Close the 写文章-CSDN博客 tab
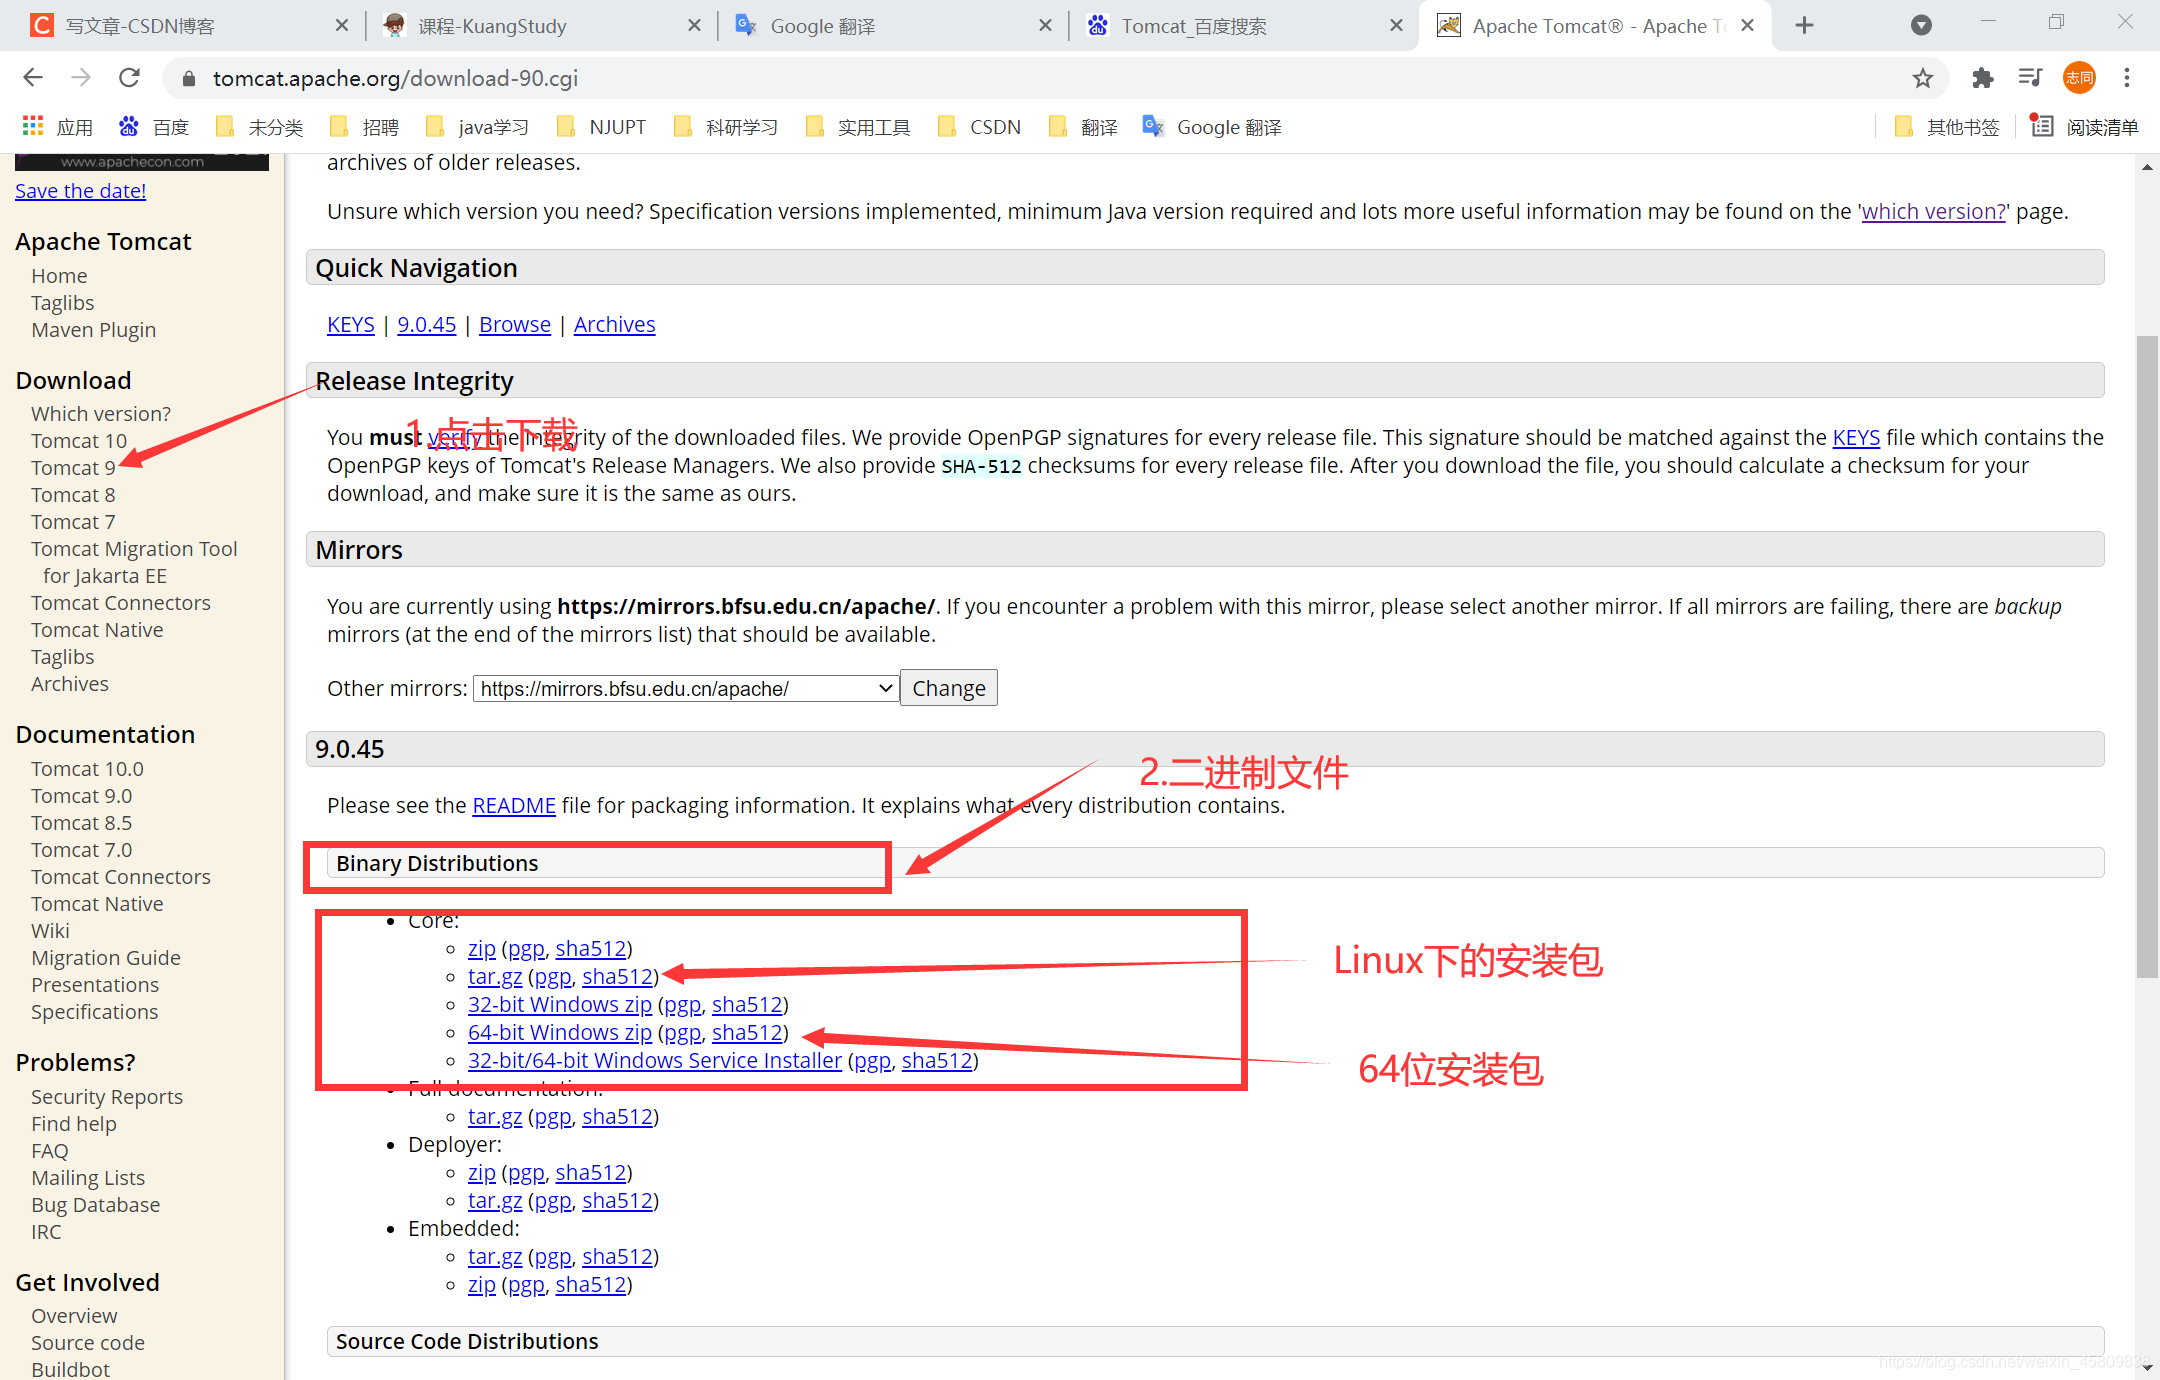2160x1380 pixels. pos(342,26)
